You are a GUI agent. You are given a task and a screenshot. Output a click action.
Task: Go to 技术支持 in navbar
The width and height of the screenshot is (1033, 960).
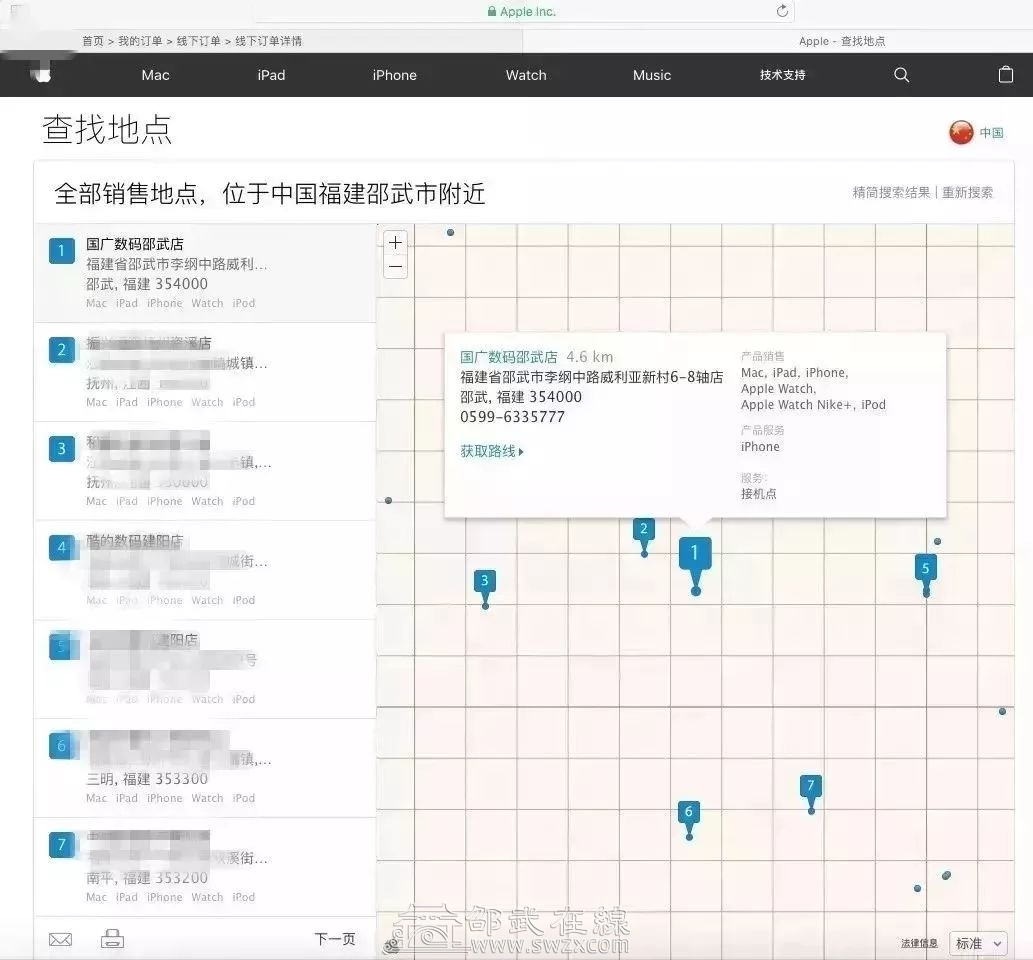[x=782, y=75]
